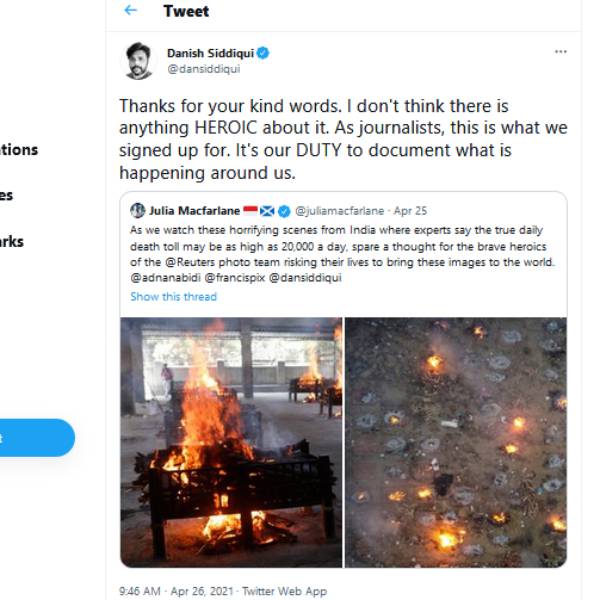Open the three-dot more options menu
The height and width of the screenshot is (600, 600).
pos(560,52)
